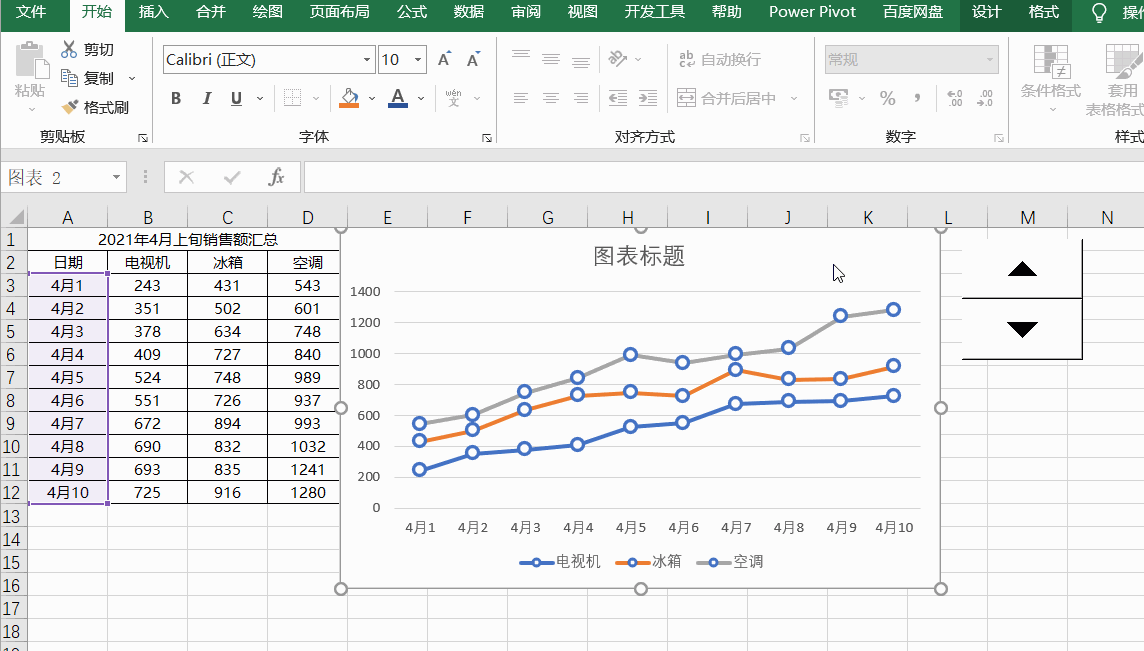Click align right icon

[x=581, y=98]
